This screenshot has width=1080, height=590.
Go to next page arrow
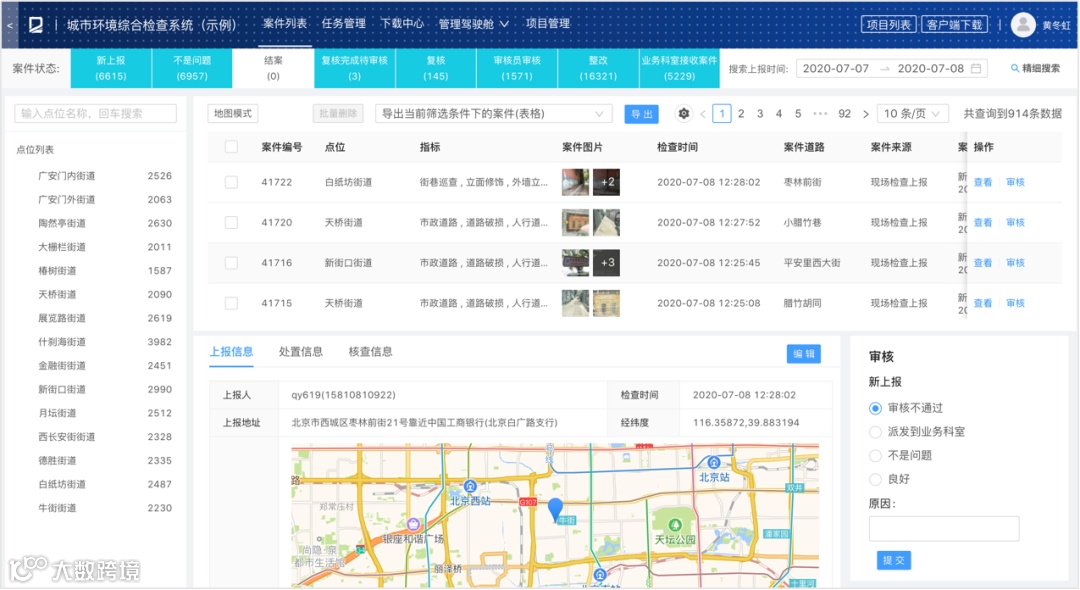click(866, 114)
